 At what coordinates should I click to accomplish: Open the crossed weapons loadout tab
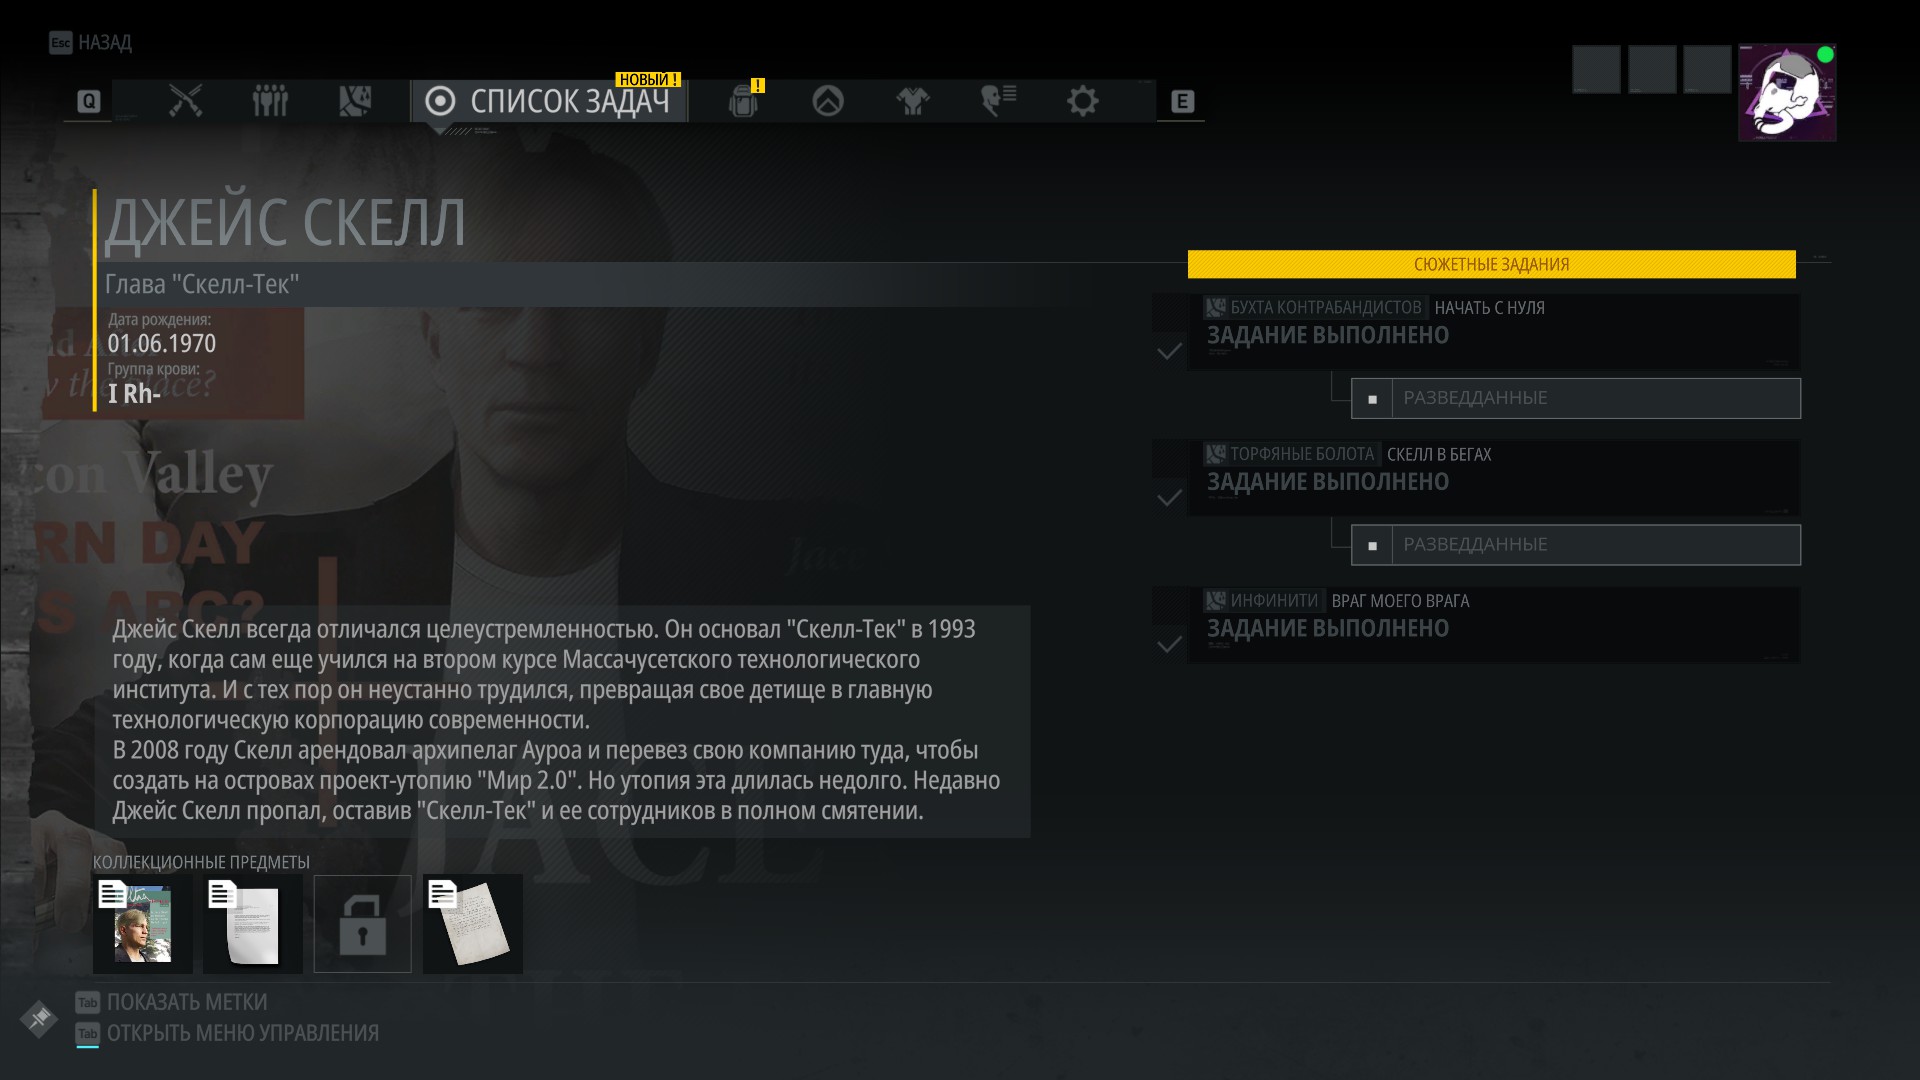click(185, 101)
